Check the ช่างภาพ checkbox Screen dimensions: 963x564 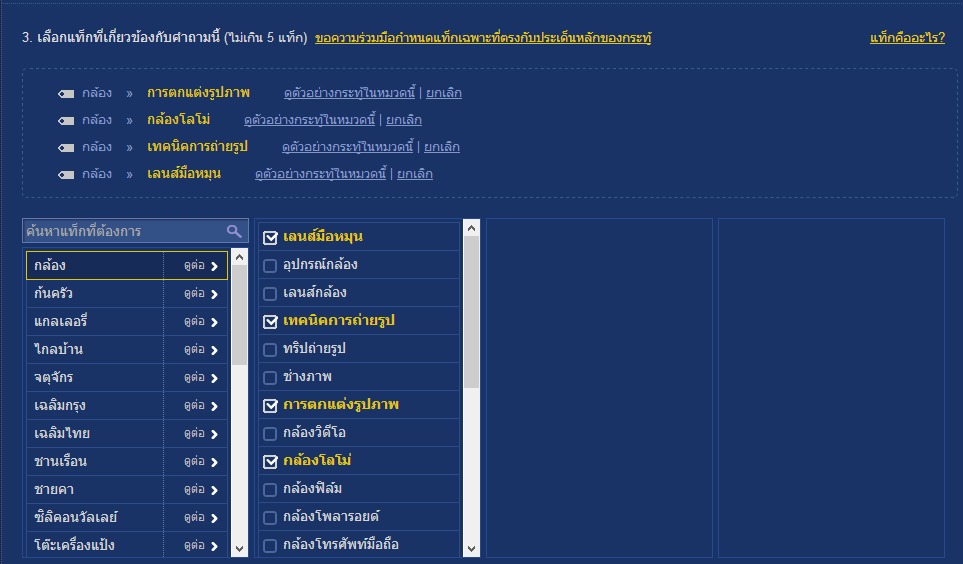(x=270, y=377)
